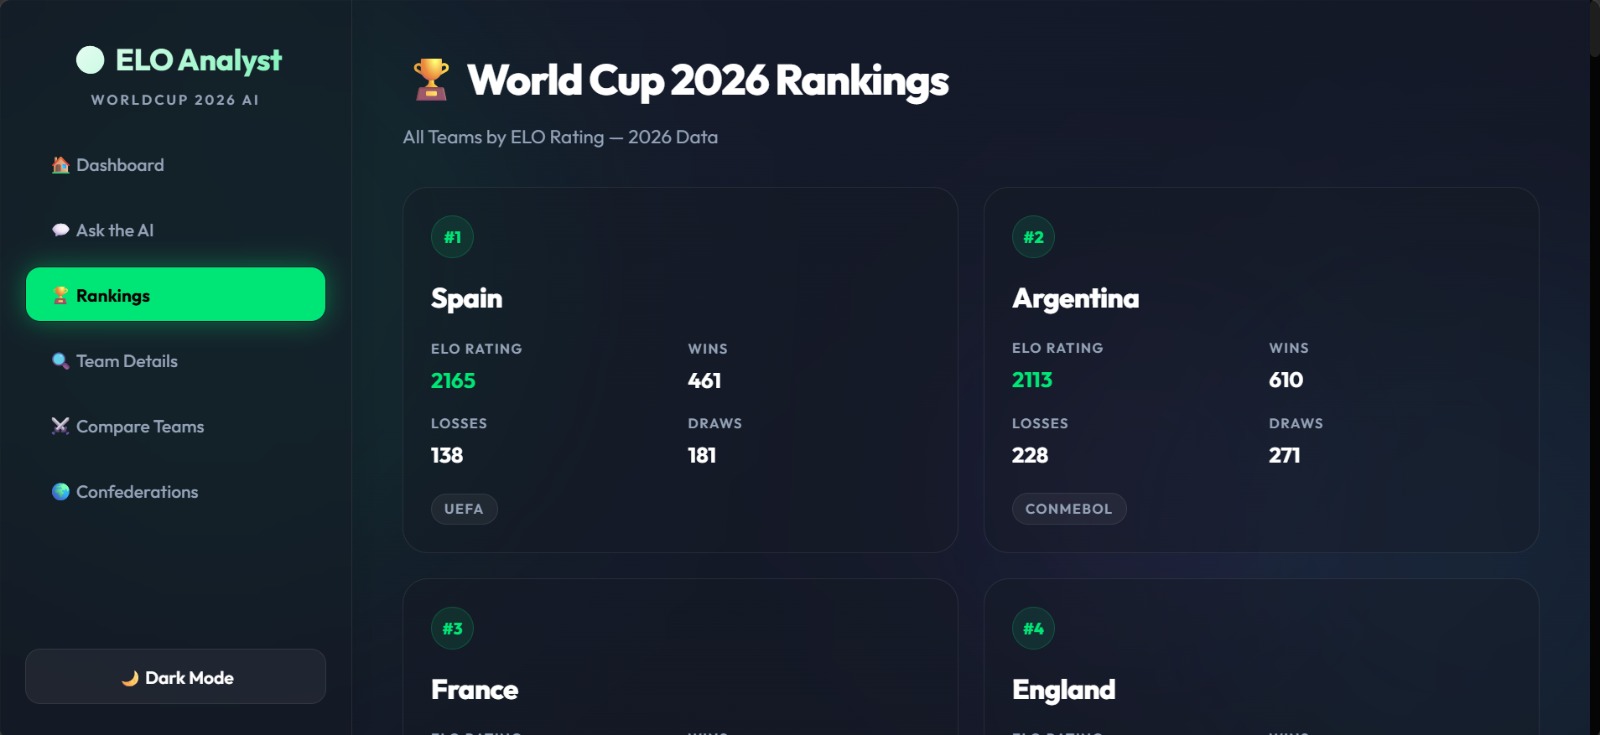This screenshot has height=735, width=1600.
Task: Click the large trophy icon by the page title
Action: (x=431, y=80)
